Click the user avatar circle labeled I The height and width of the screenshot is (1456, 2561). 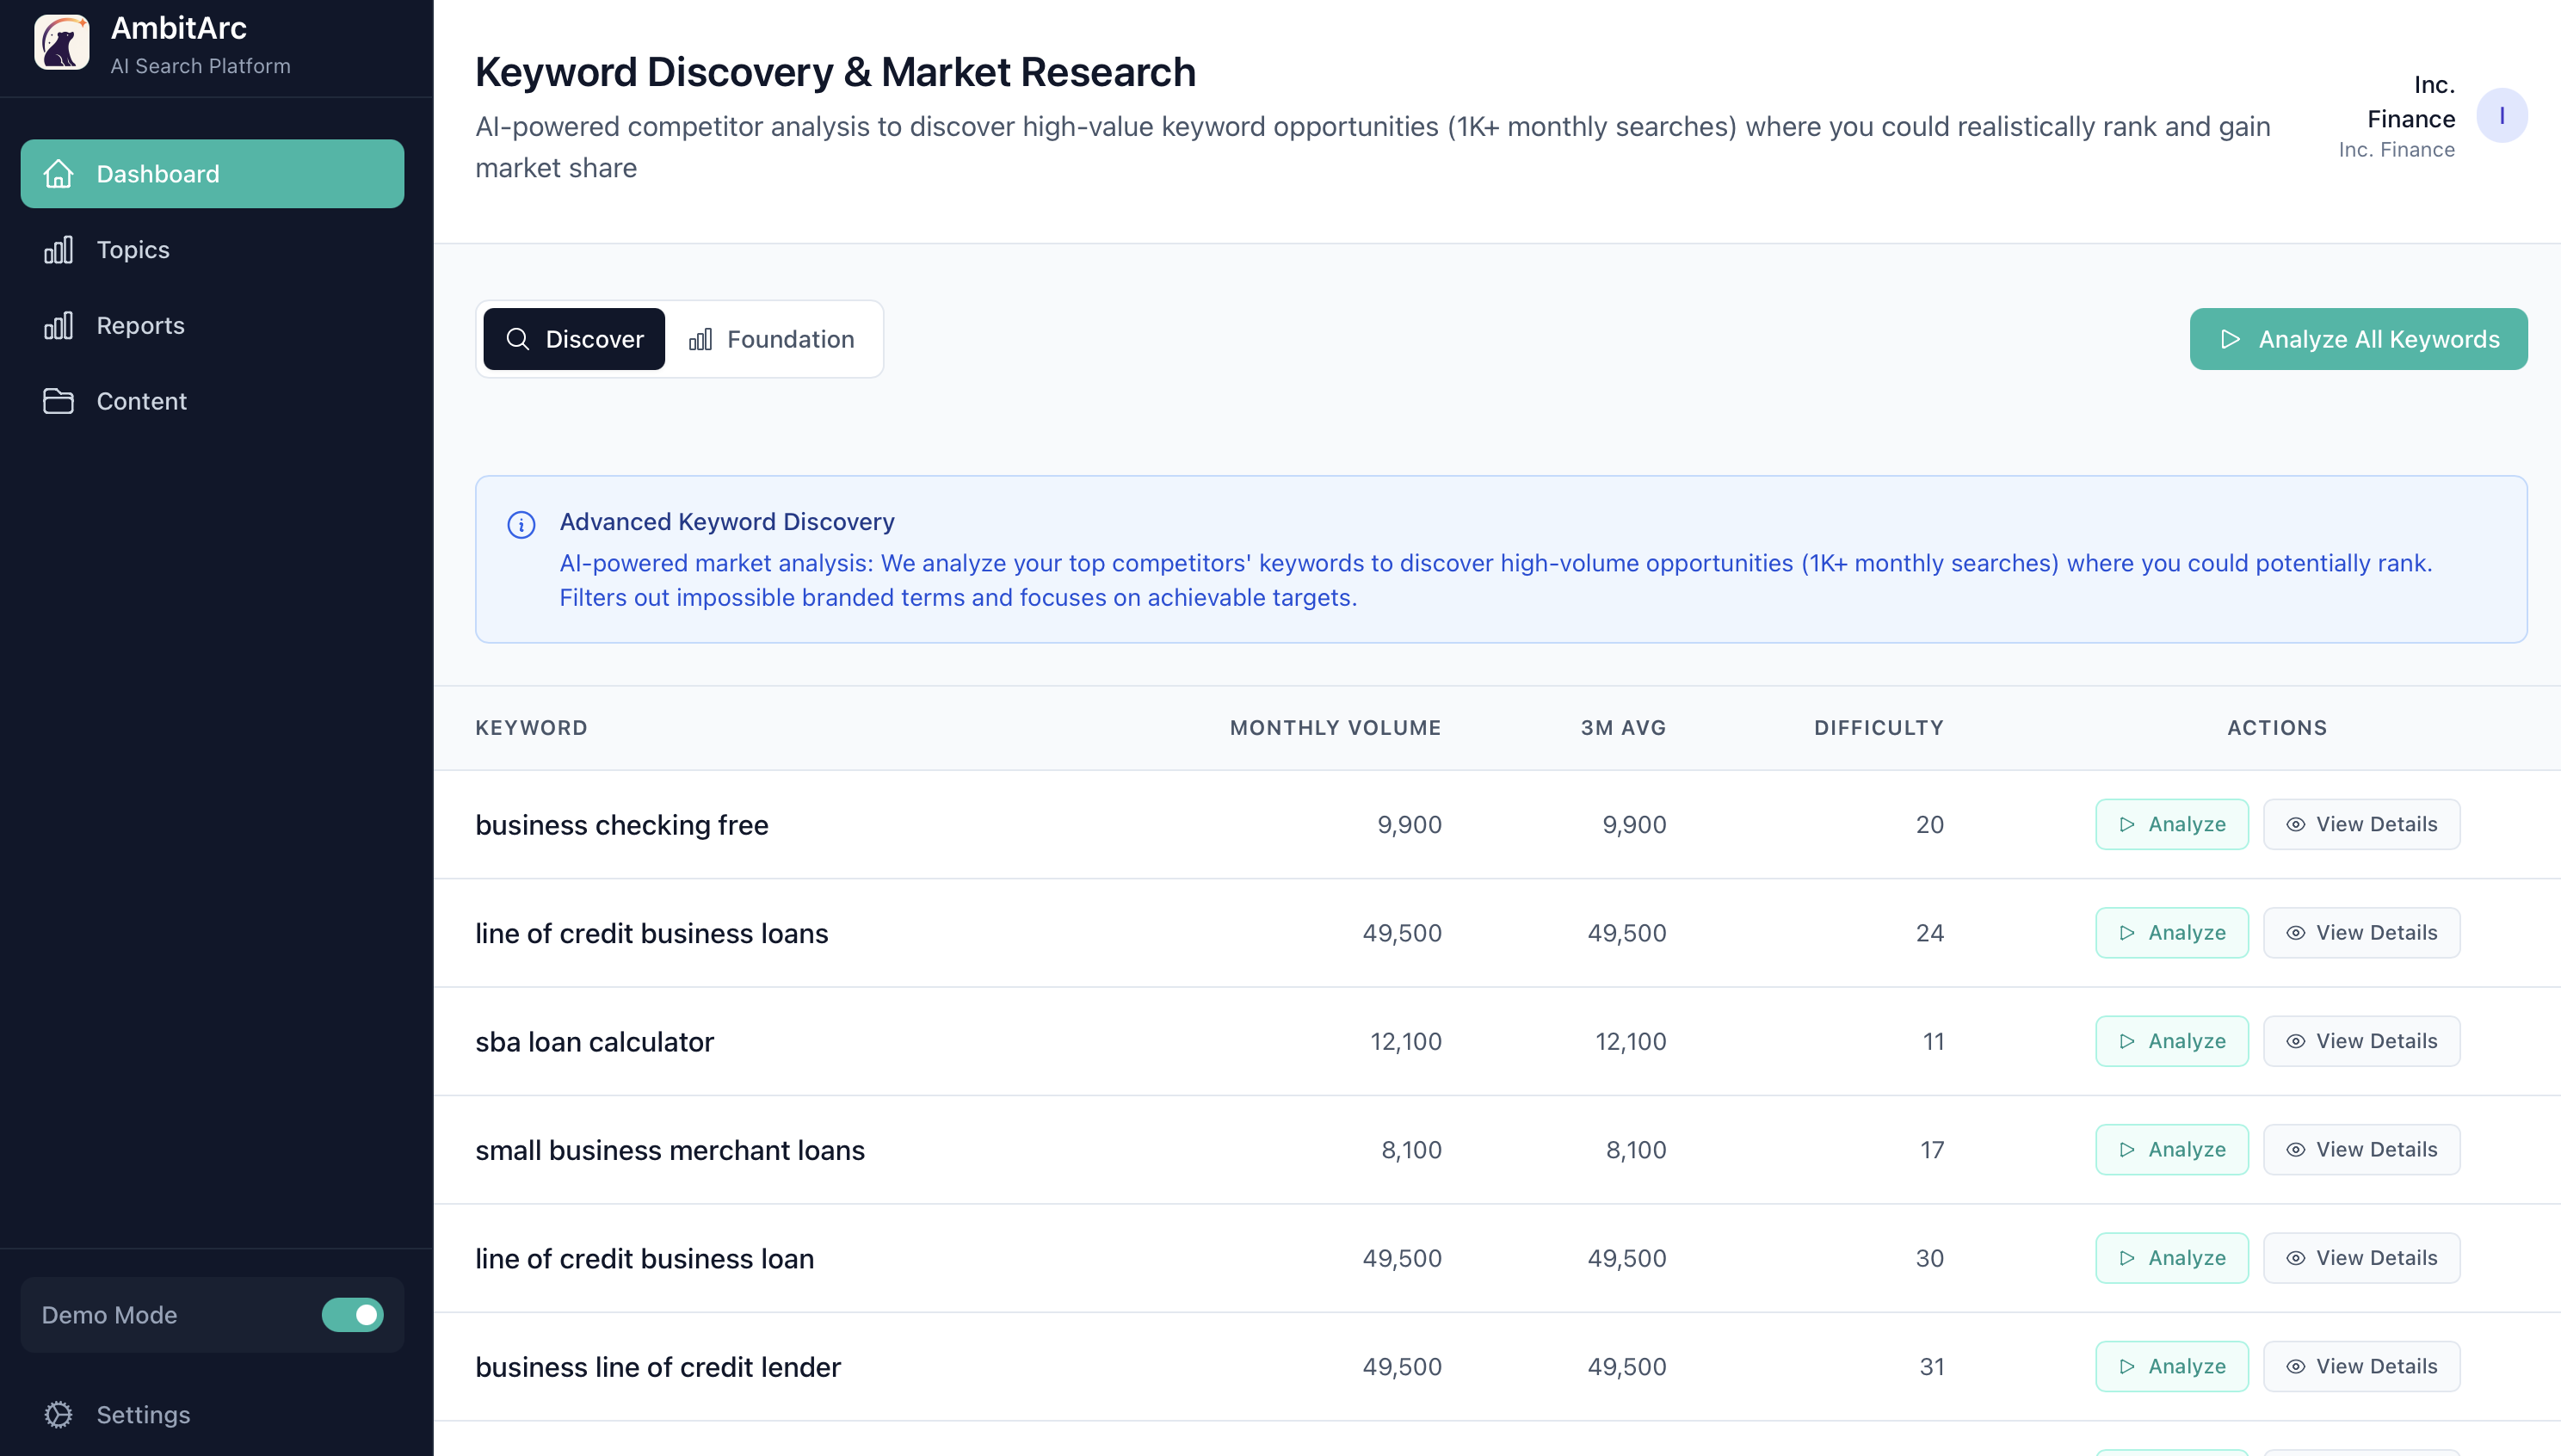click(2501, 116)
